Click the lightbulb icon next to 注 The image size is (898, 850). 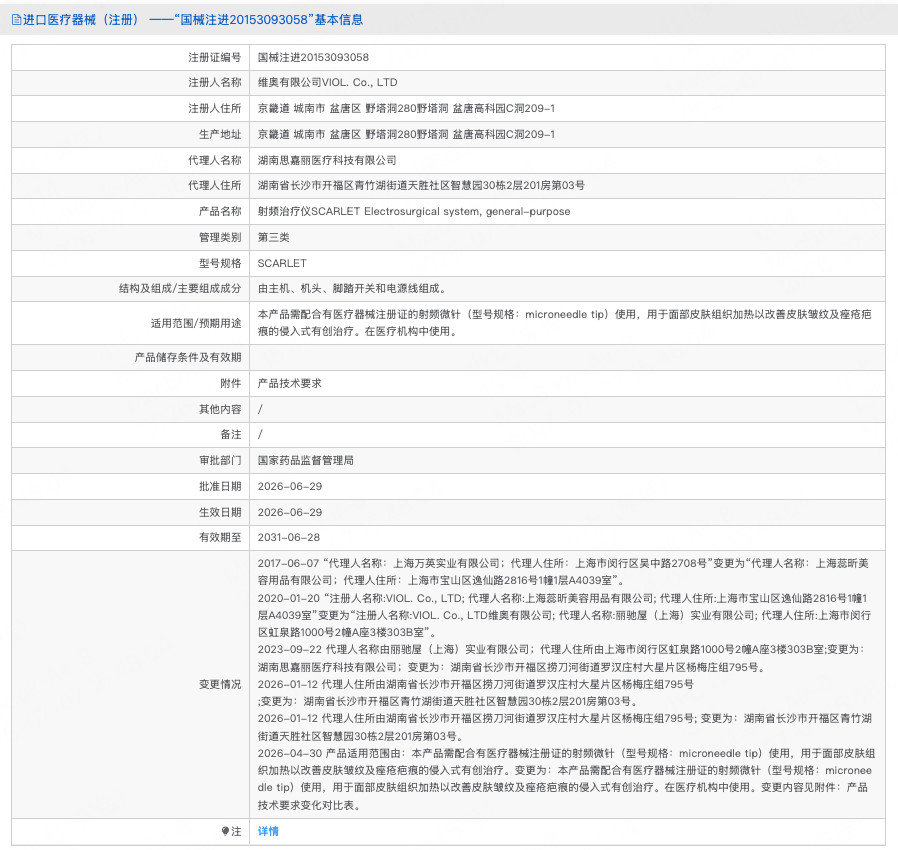click(x=225, y=831)
